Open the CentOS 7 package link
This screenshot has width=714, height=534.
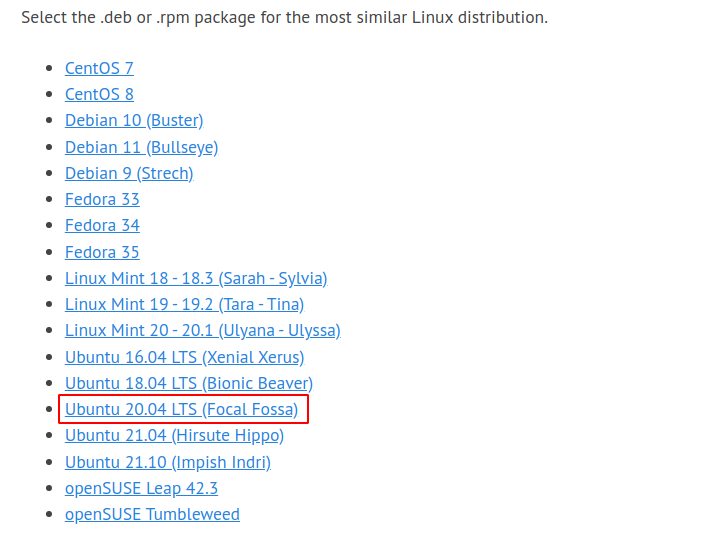[99, 68]
